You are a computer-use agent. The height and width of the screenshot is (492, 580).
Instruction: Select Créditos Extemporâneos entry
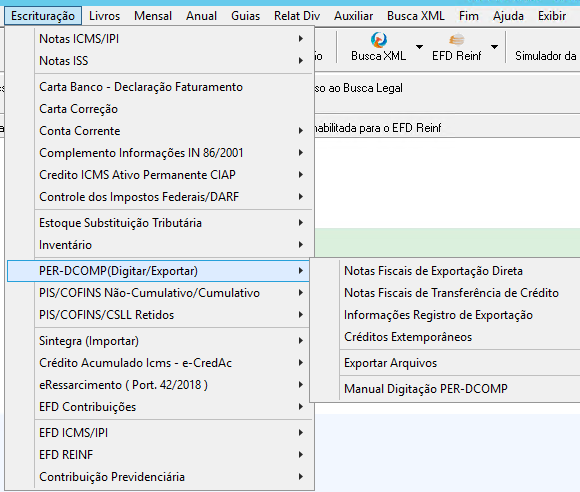408,337
